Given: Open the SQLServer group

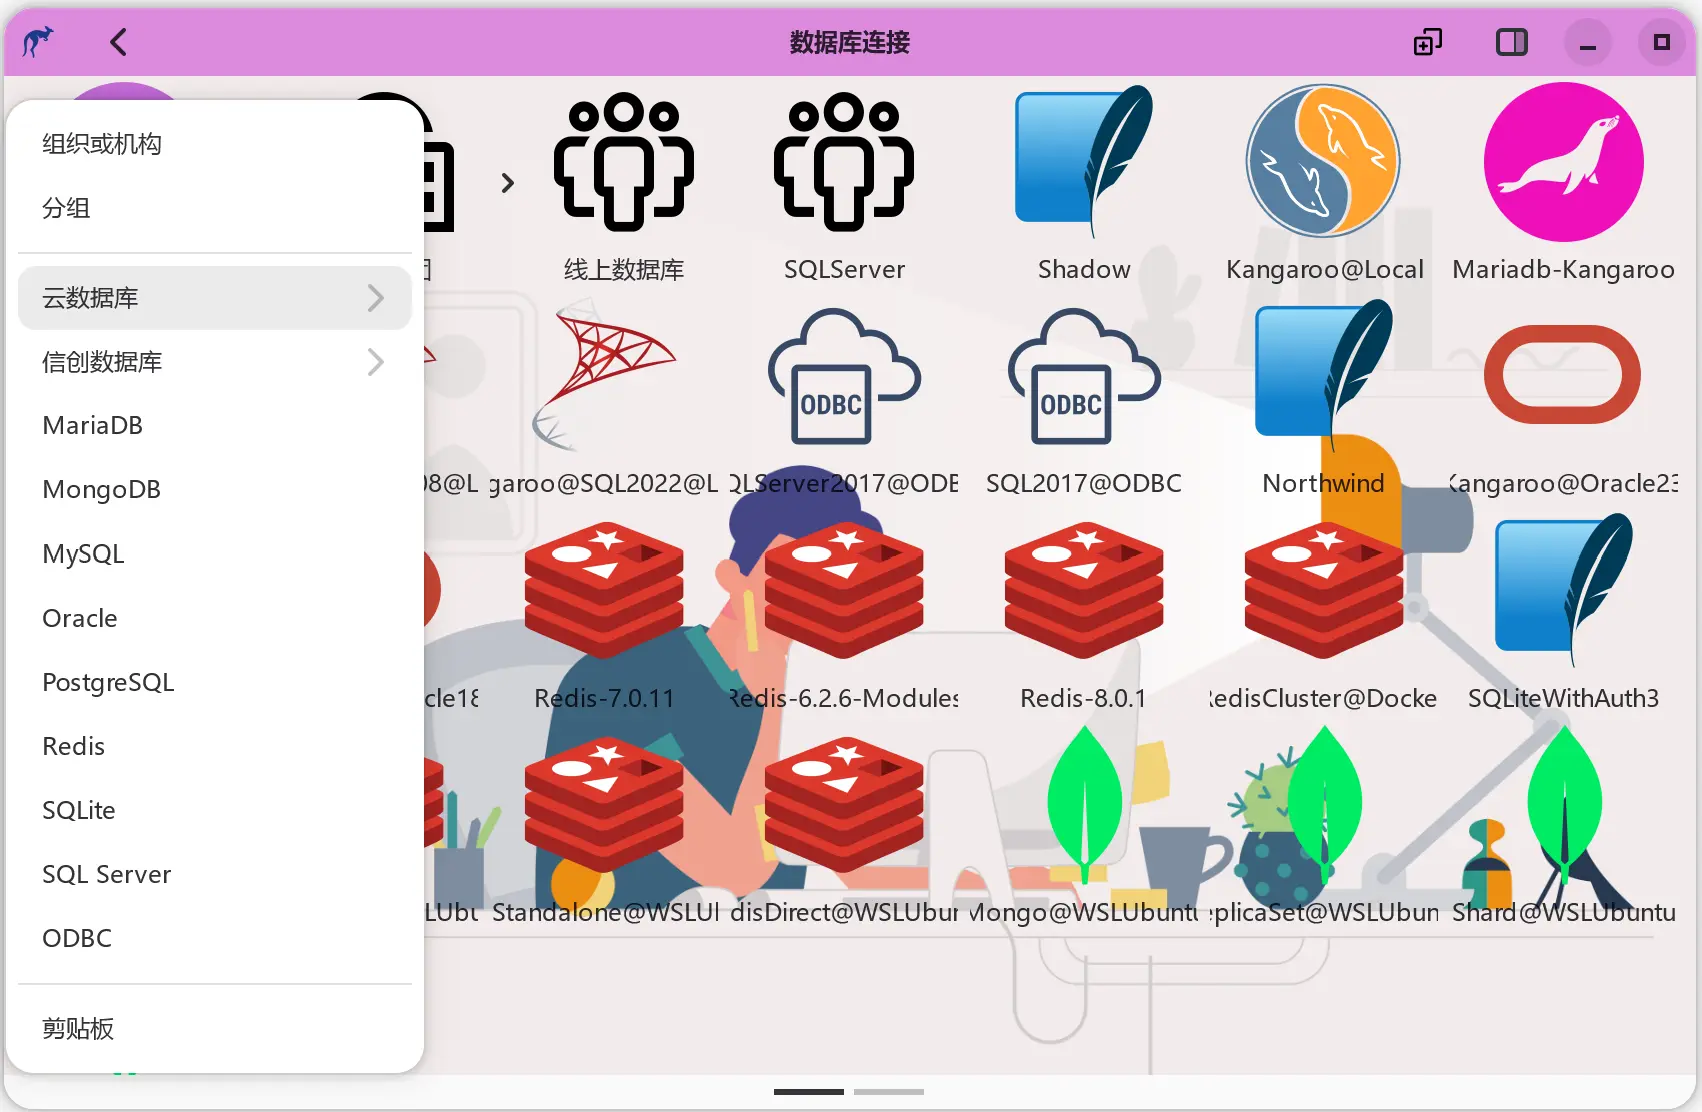Looking at the screenshot, I should (844, 187).
